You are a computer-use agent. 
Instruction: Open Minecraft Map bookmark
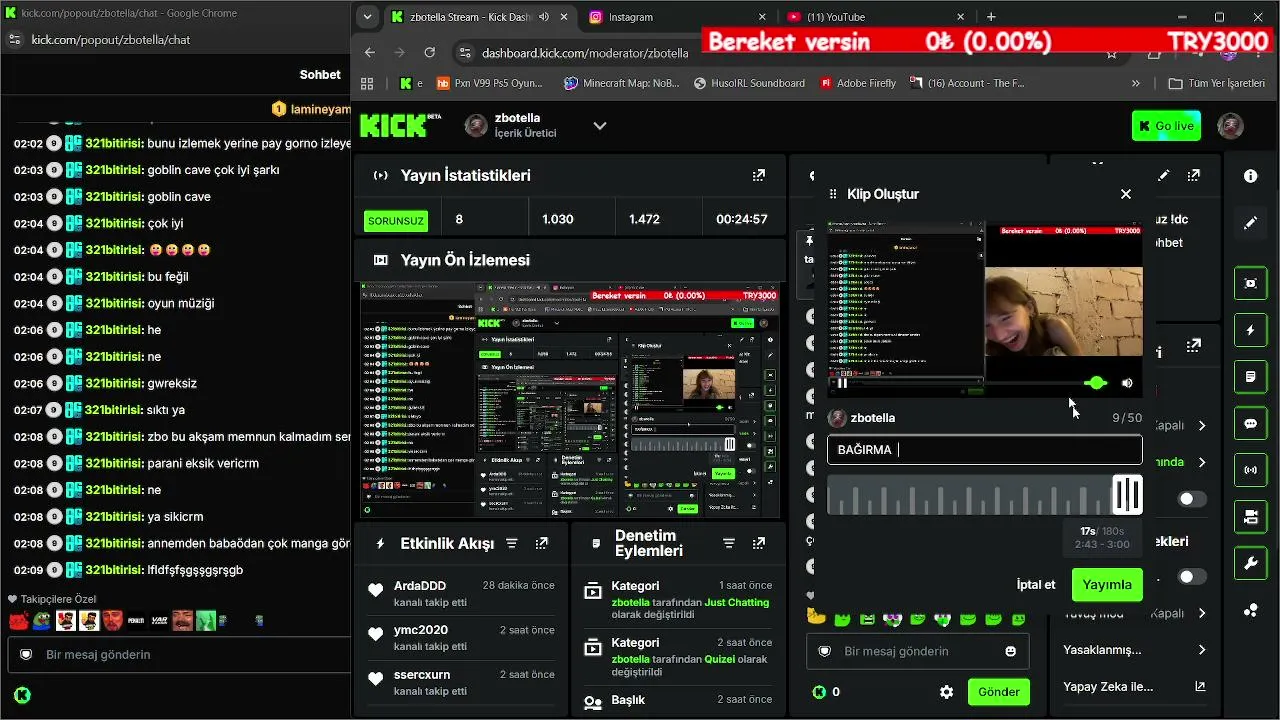[621, 83]
